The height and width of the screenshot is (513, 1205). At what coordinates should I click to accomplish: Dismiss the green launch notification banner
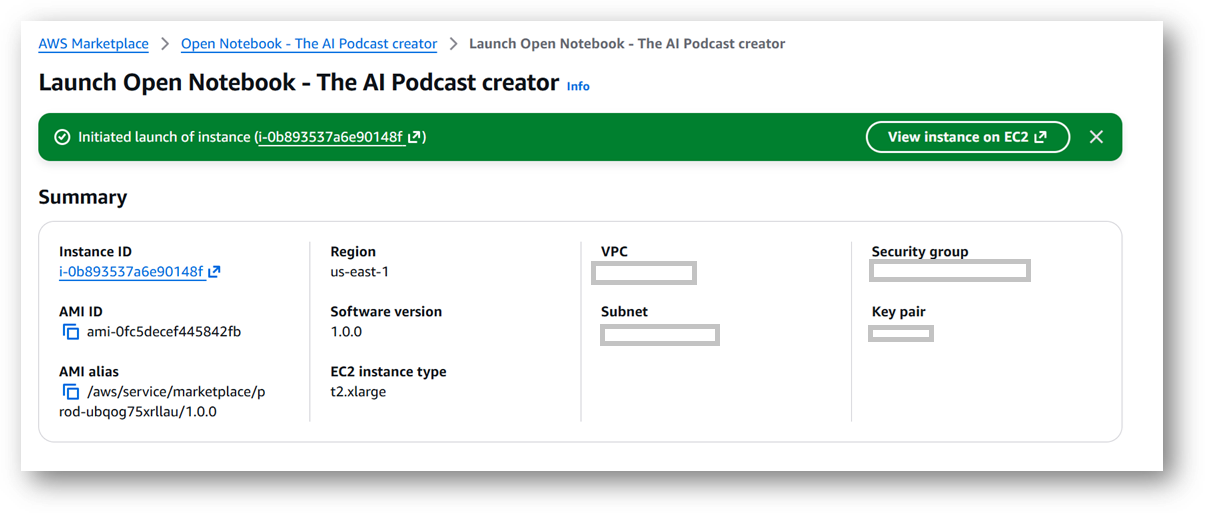1096,137
